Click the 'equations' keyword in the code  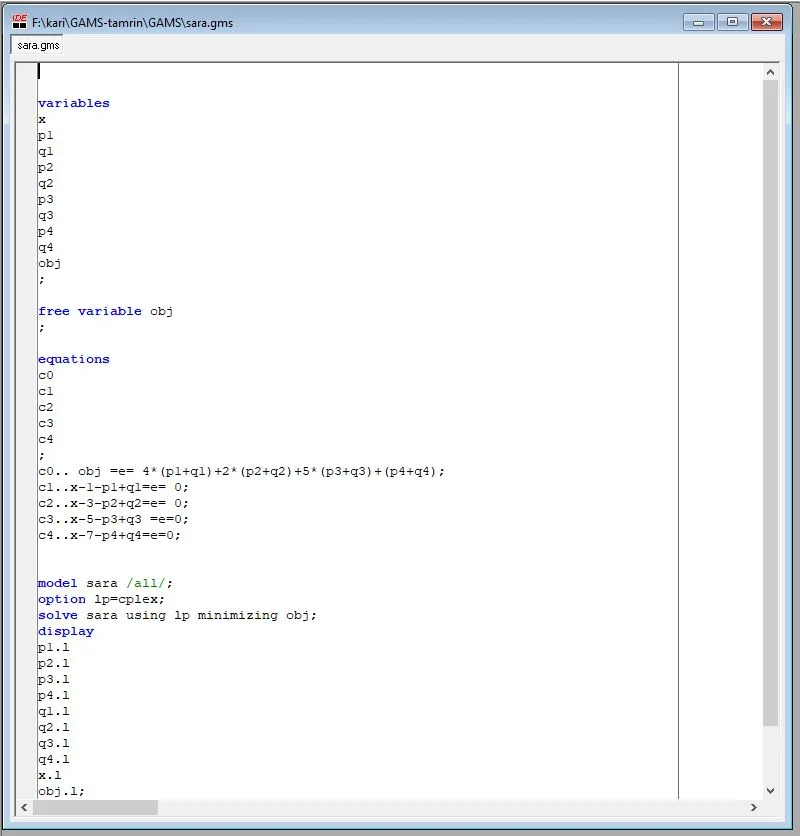tap(73, 359)
